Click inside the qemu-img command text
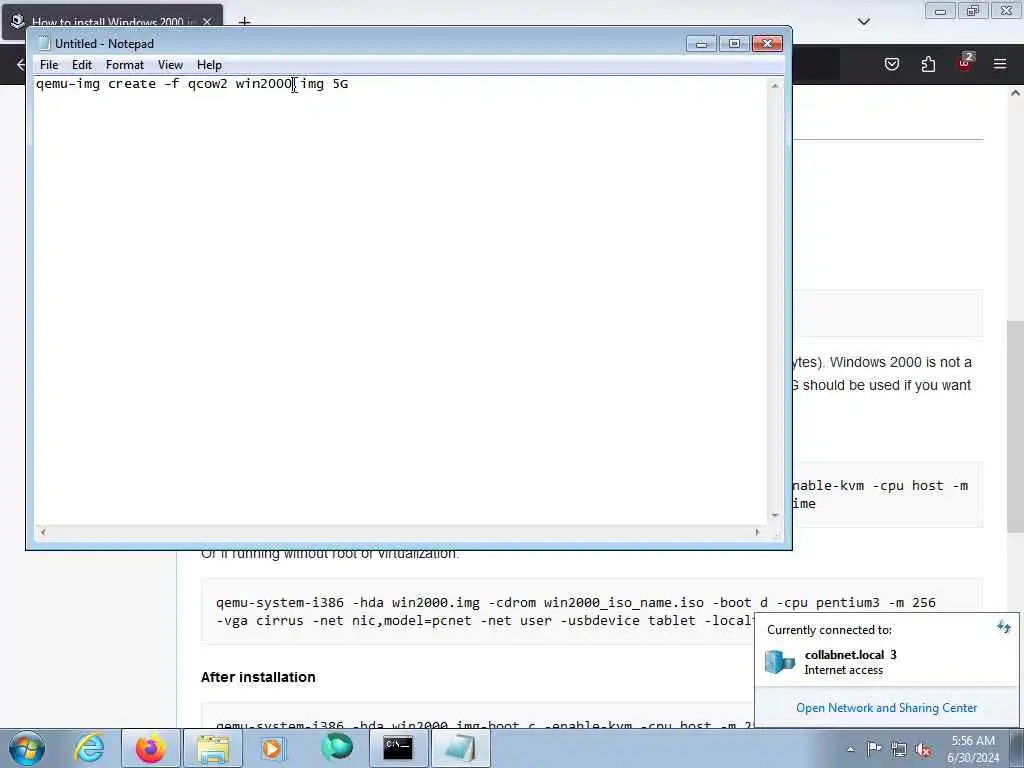Viewport: 1024px width, 768px height. (192, 84)
